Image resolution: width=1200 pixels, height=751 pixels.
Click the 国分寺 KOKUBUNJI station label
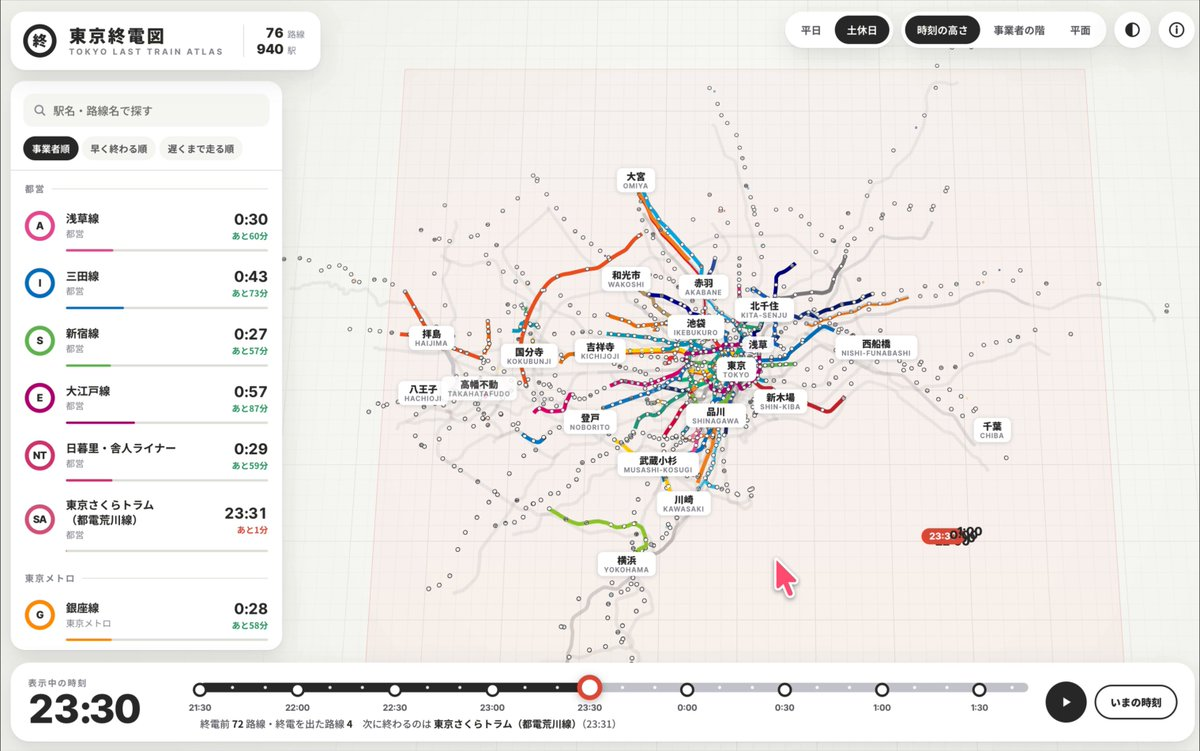(x=530, y=357)
